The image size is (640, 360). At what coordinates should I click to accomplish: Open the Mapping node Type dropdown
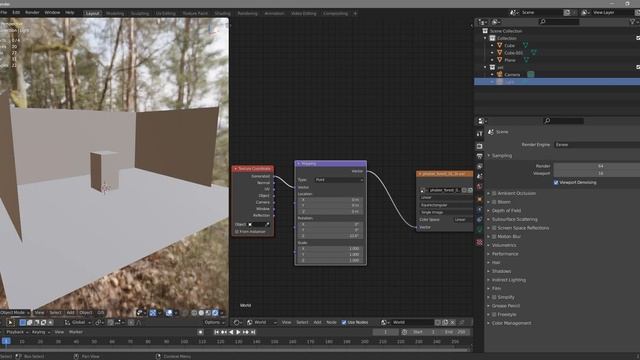(339, 180)
